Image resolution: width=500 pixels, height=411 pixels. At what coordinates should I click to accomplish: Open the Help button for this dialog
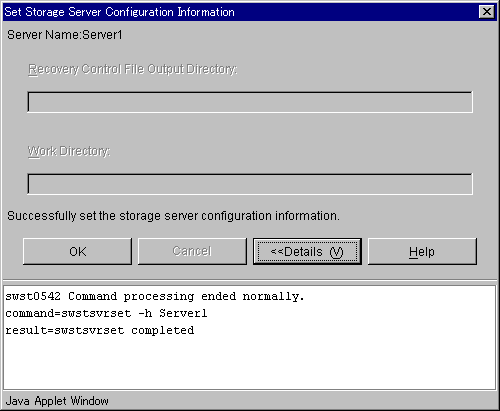click(422, 251)
